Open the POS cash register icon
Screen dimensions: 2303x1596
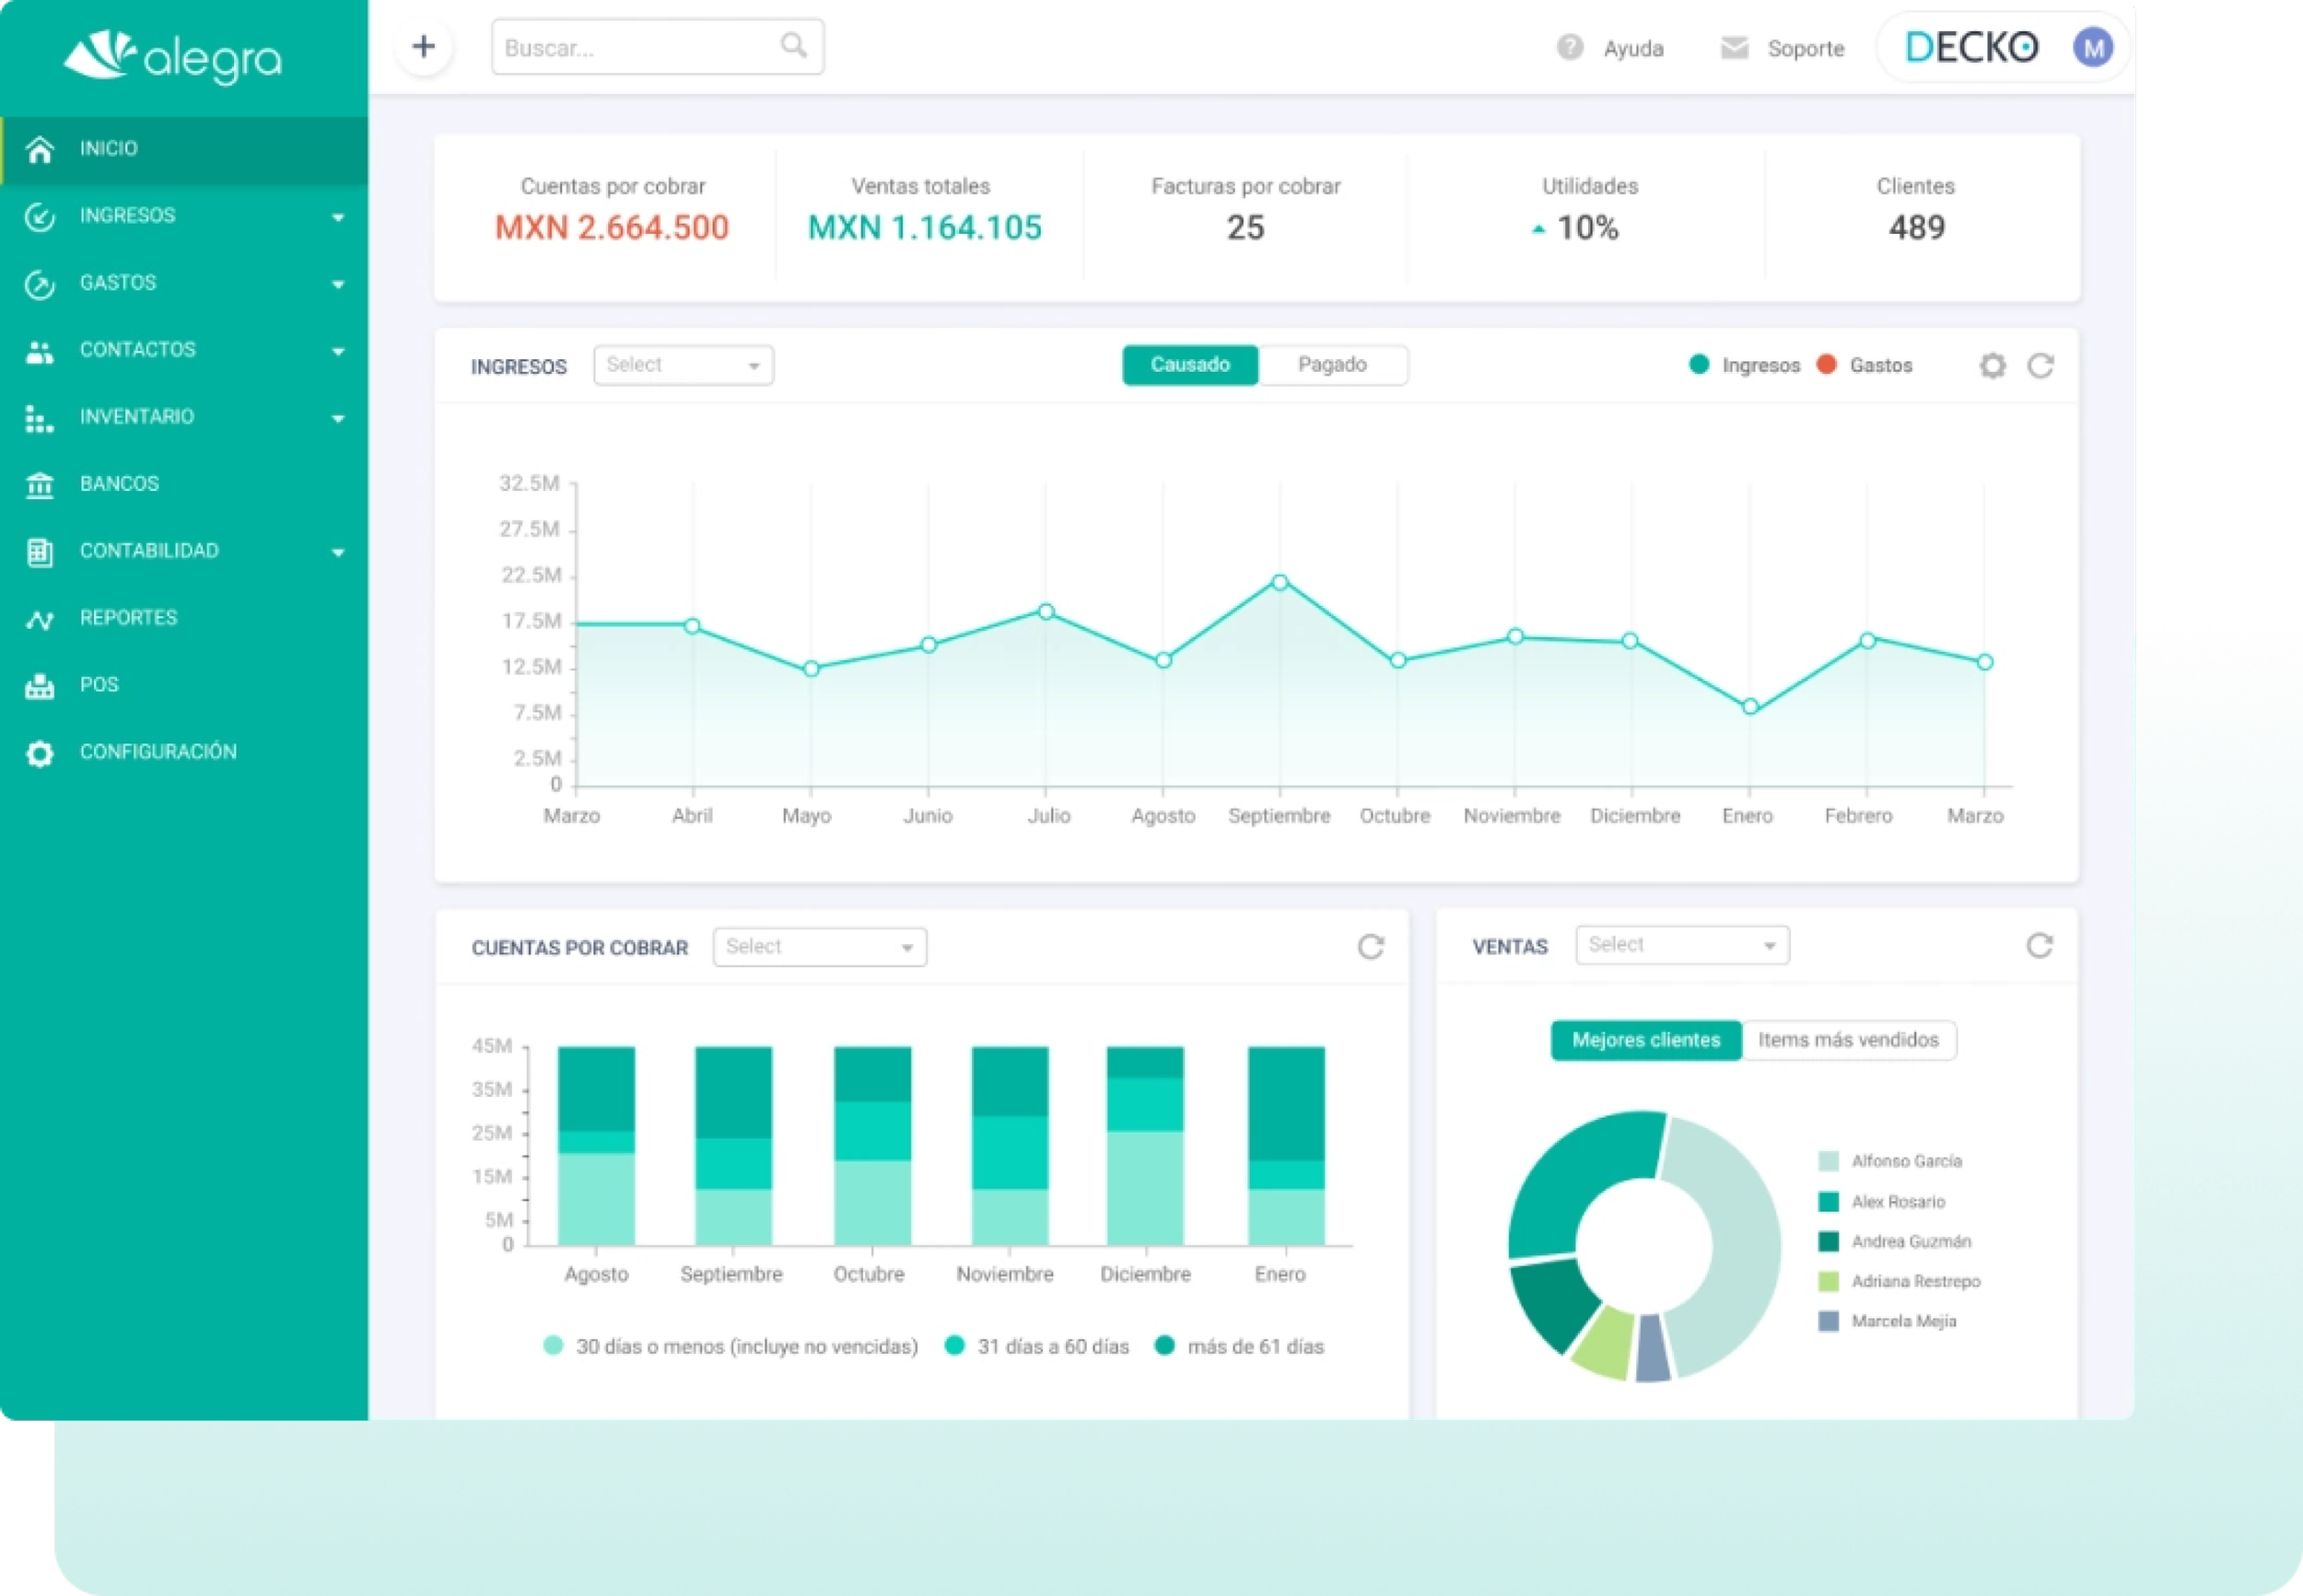click(40, 685)
